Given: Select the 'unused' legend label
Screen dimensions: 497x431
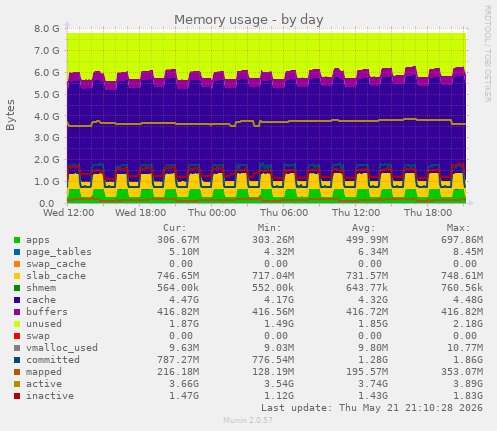Looking at the screenshot, I should [44, 324].
